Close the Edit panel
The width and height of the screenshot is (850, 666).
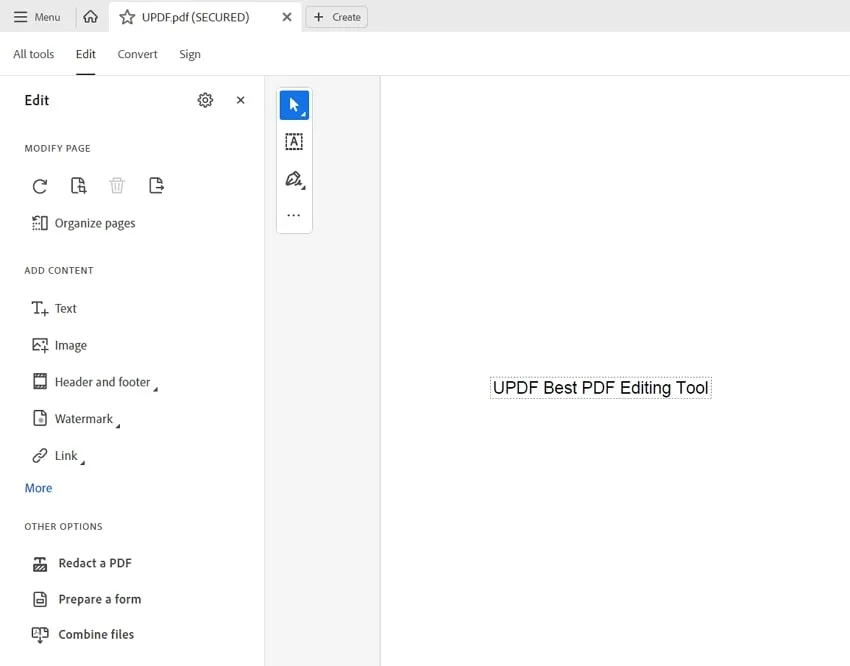pos(241,100)
